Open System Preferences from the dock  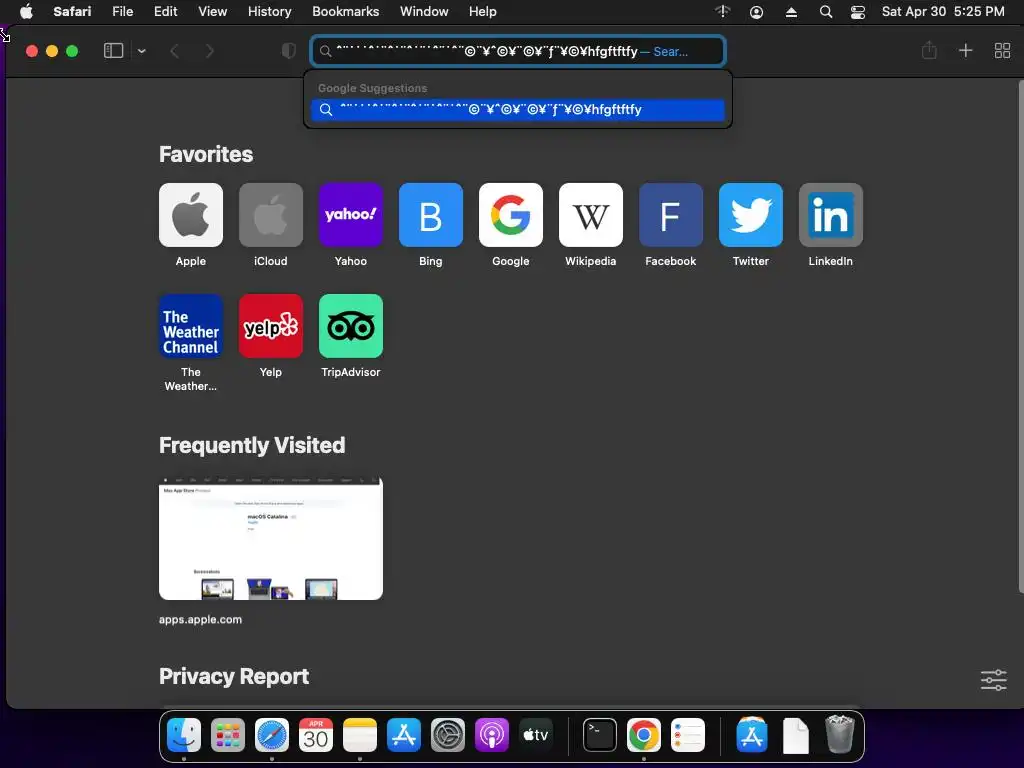click(448, 735)
